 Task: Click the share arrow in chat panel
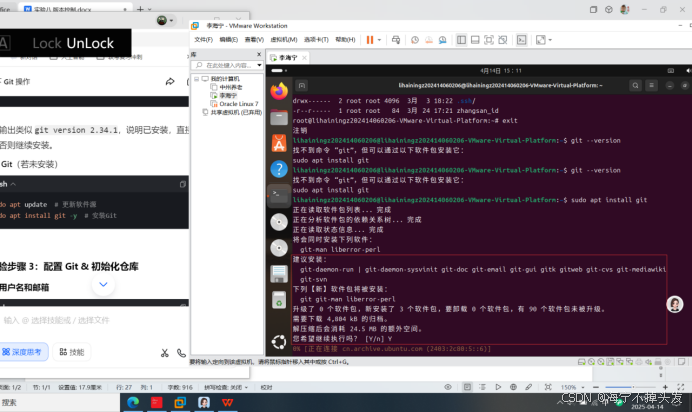[x=170, y=82]
